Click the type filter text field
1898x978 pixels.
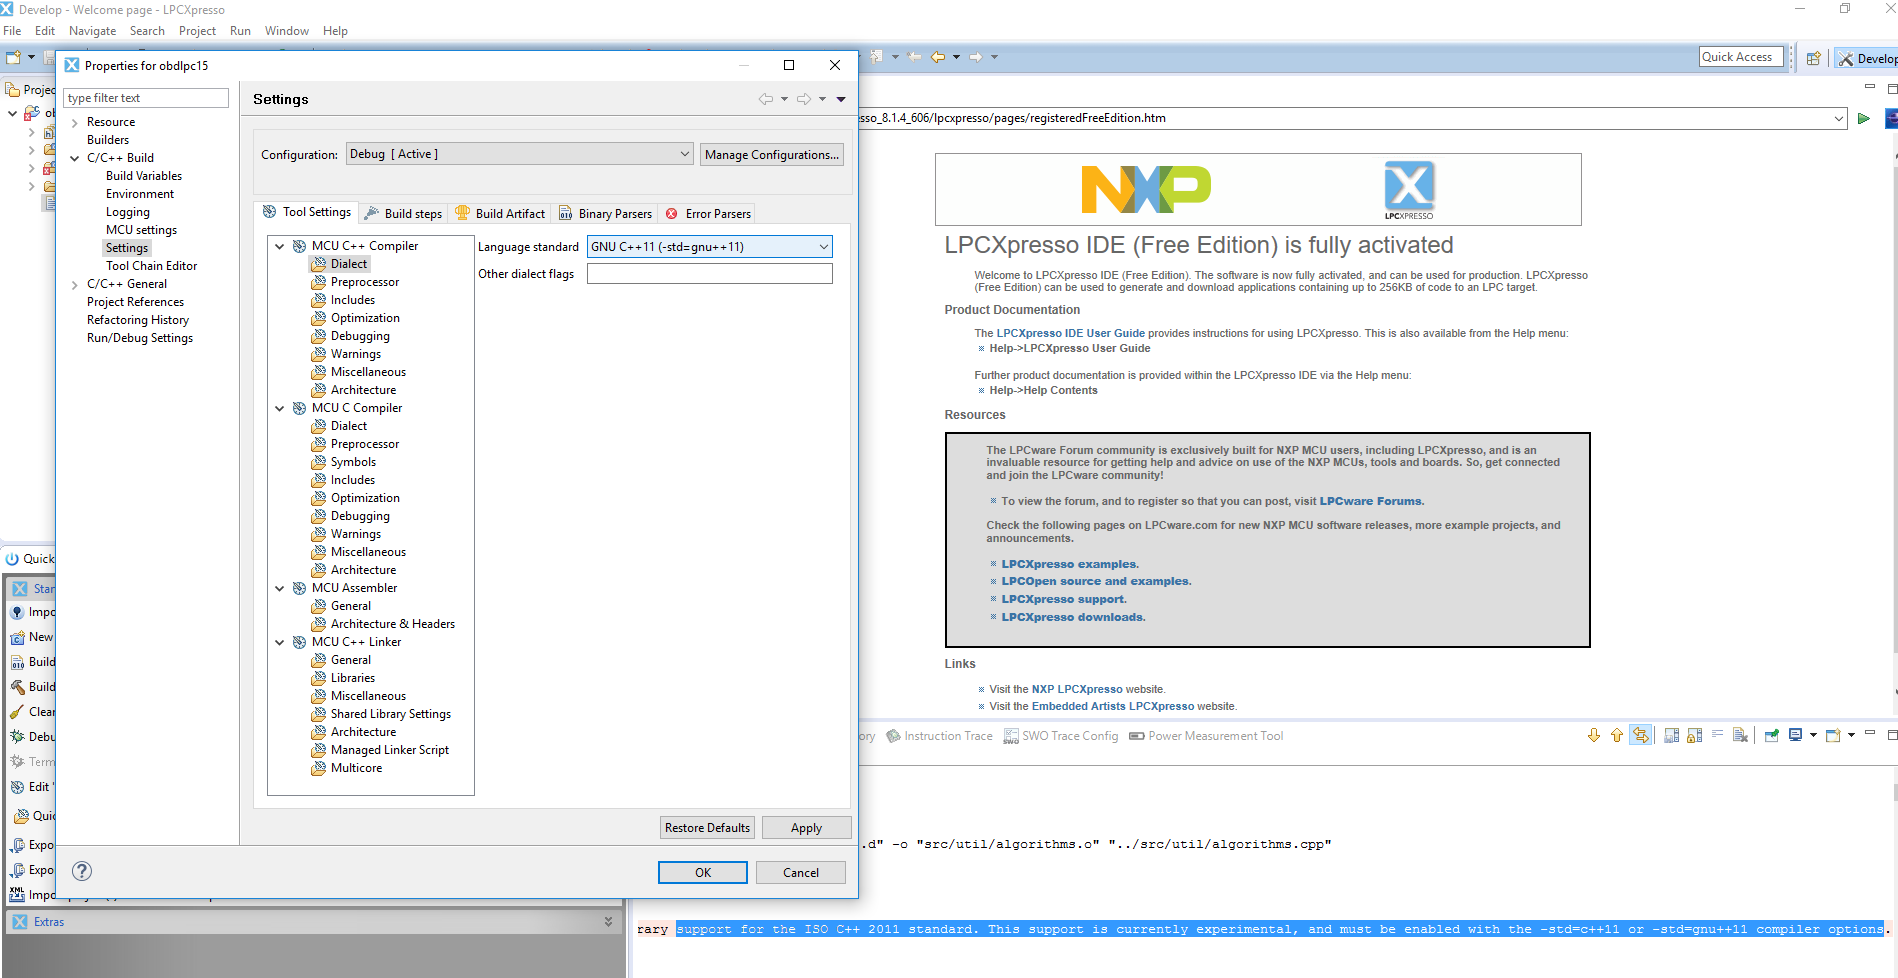(x=146, y=98)
